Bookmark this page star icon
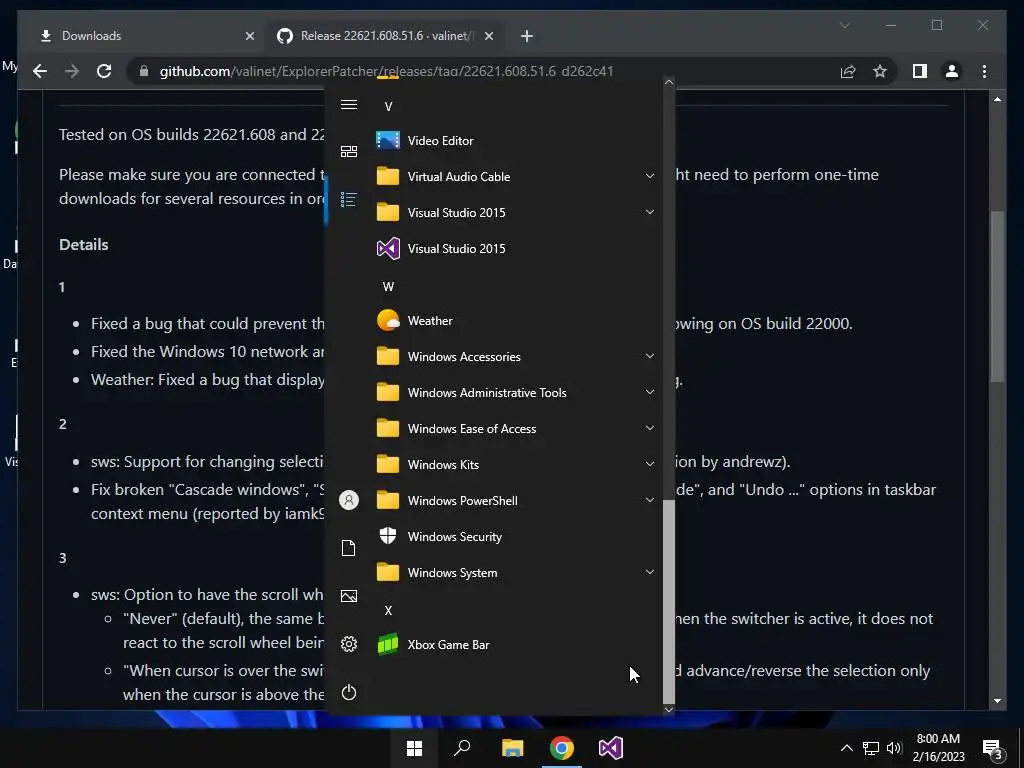The height and width of the screenshot is (768, 1024). click(x=880, y=71)
